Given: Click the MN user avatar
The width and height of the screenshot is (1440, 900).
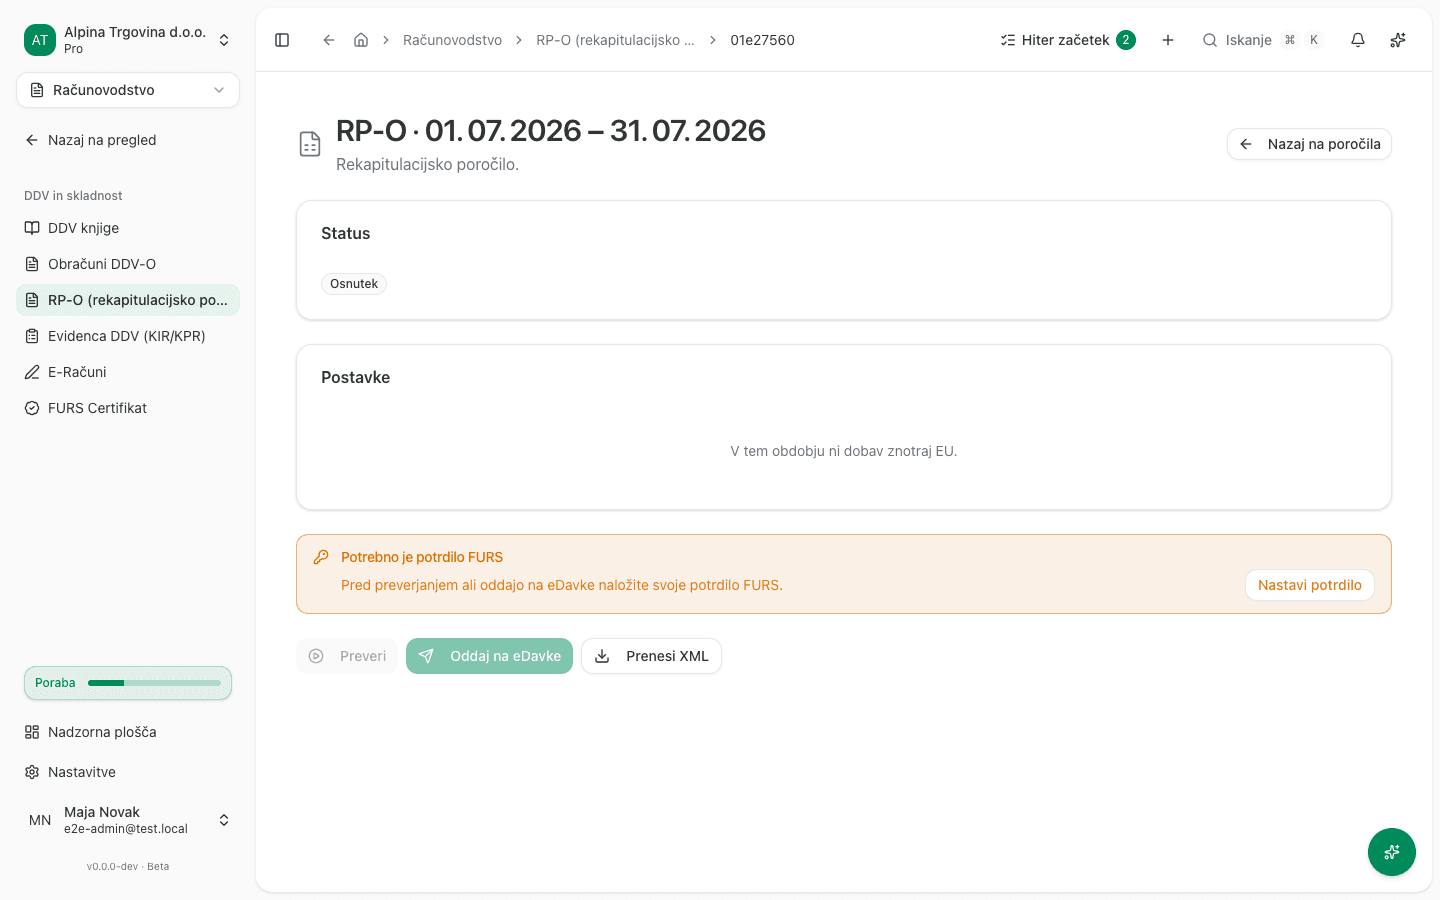Looking at the screenshot, I should coord(40,820).
